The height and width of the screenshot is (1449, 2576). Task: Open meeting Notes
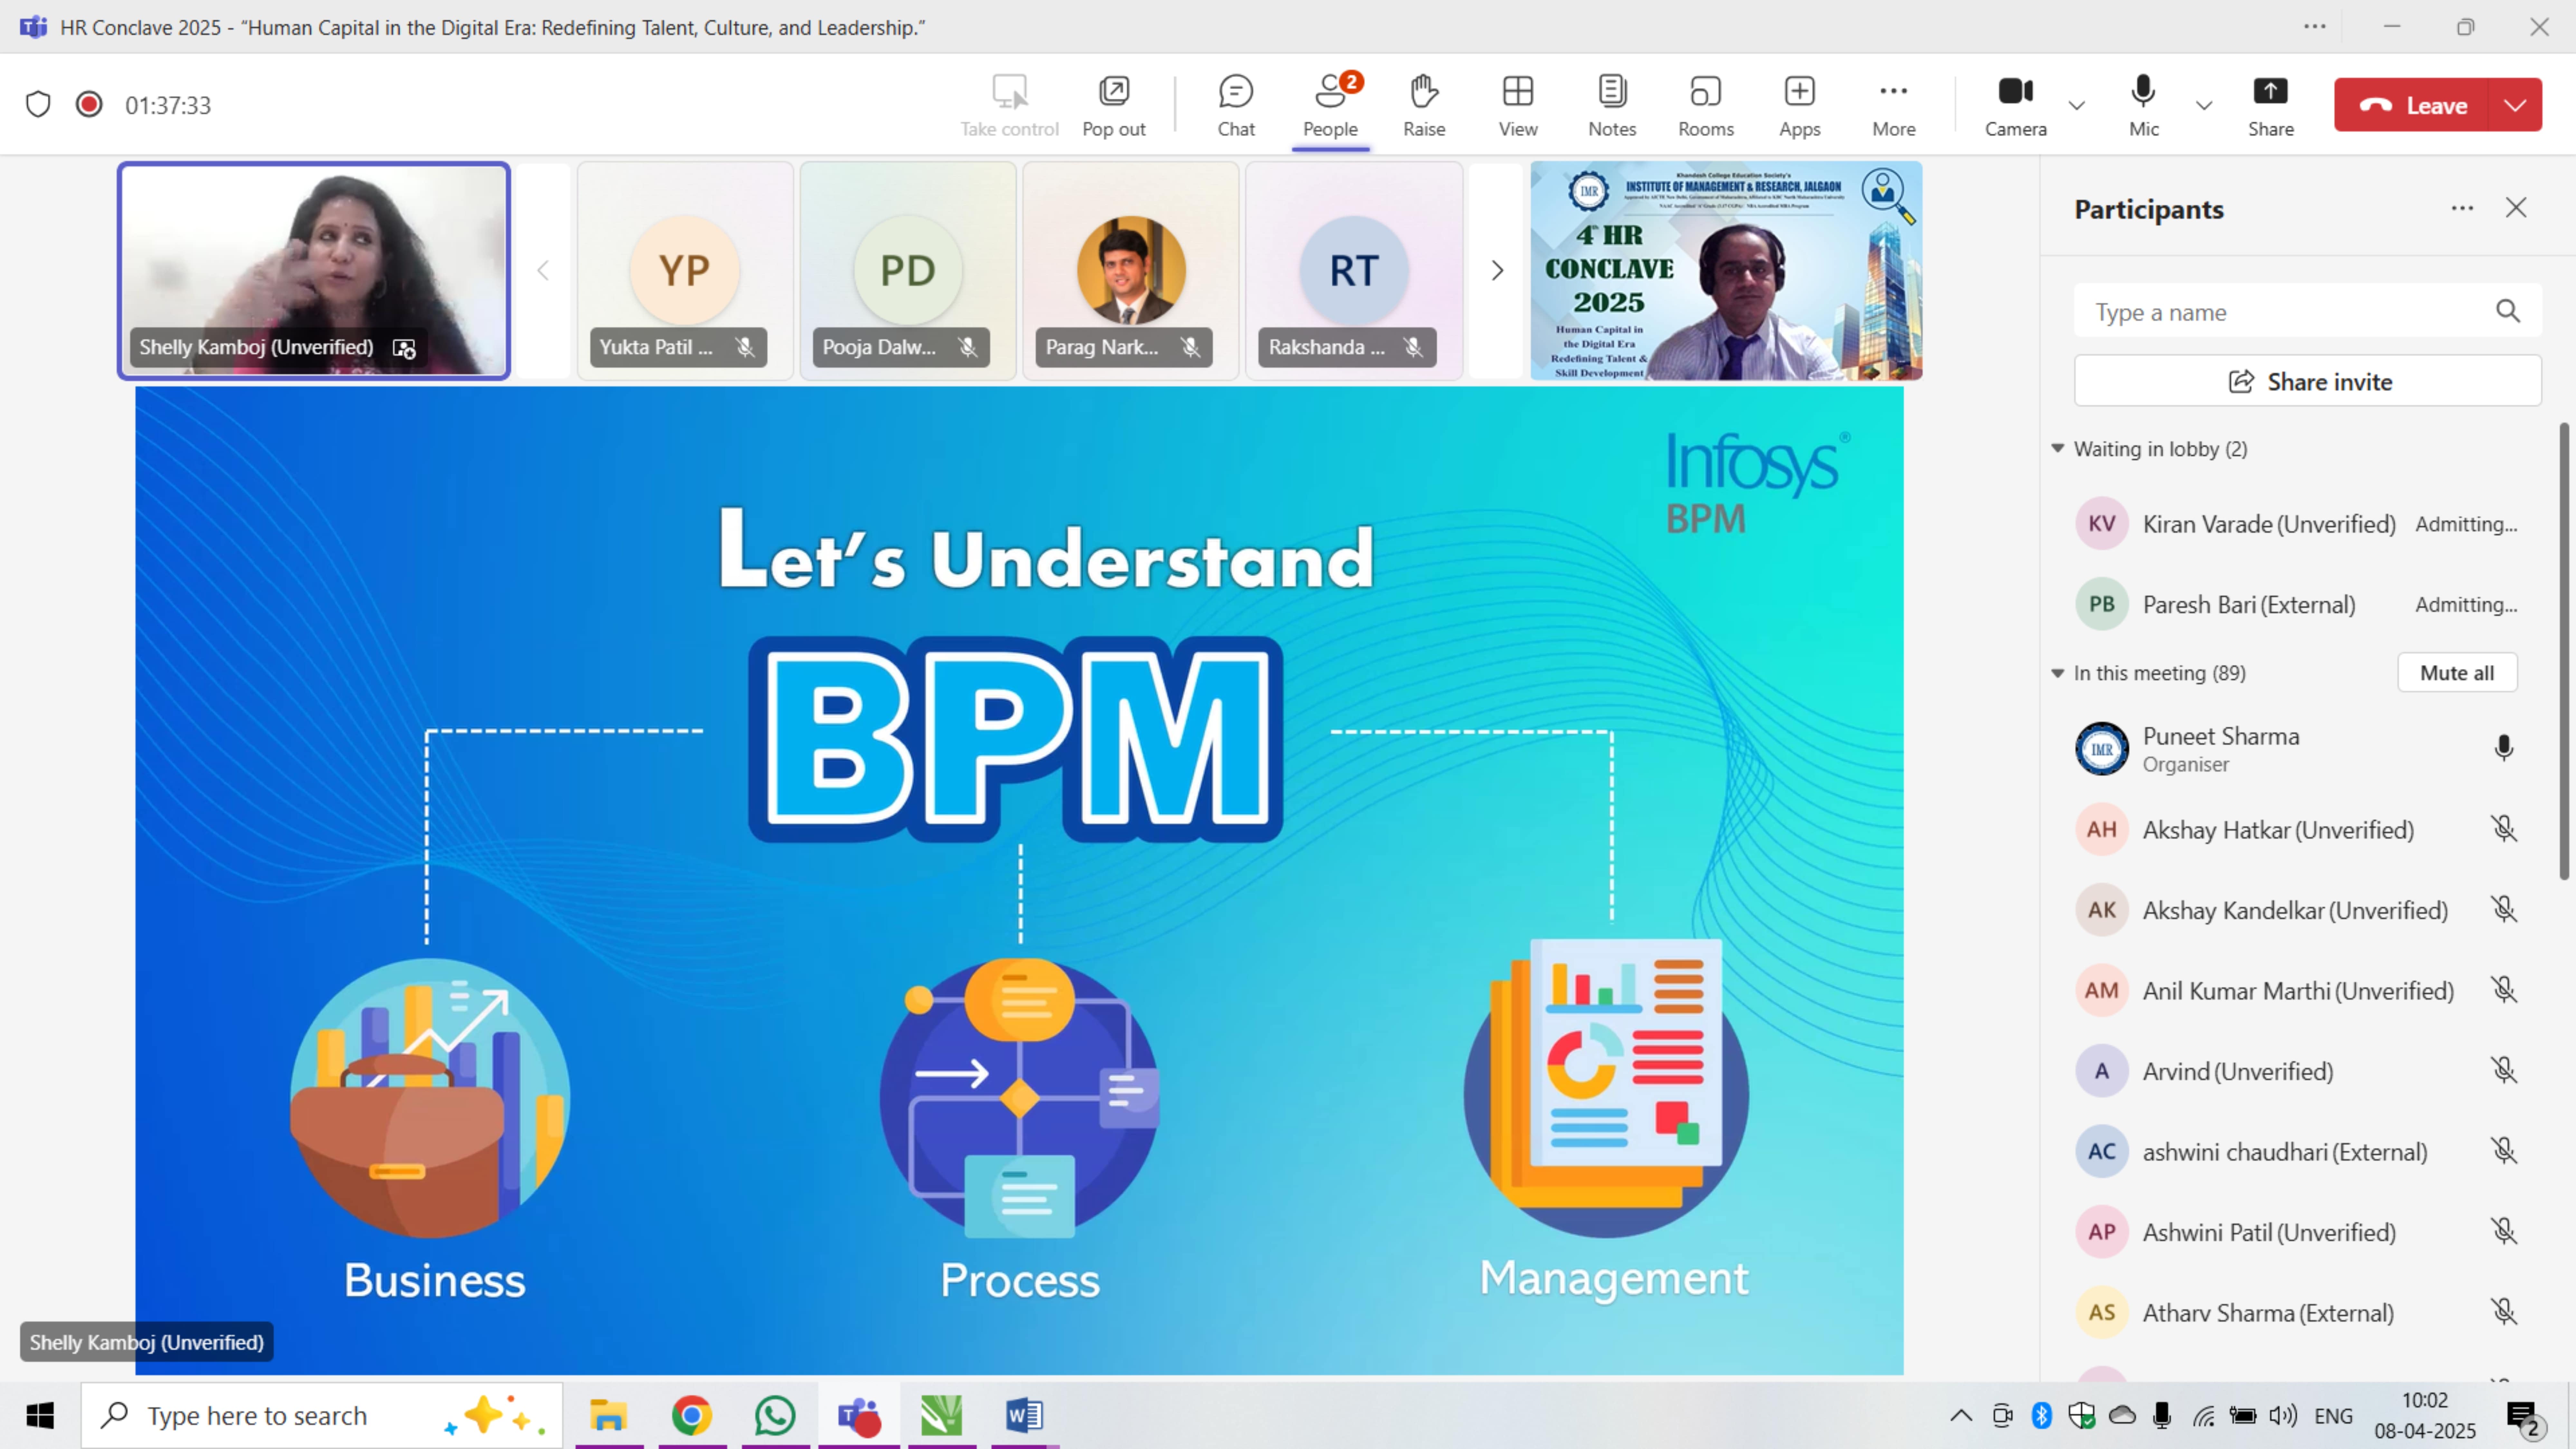[x=1612, y=105]
